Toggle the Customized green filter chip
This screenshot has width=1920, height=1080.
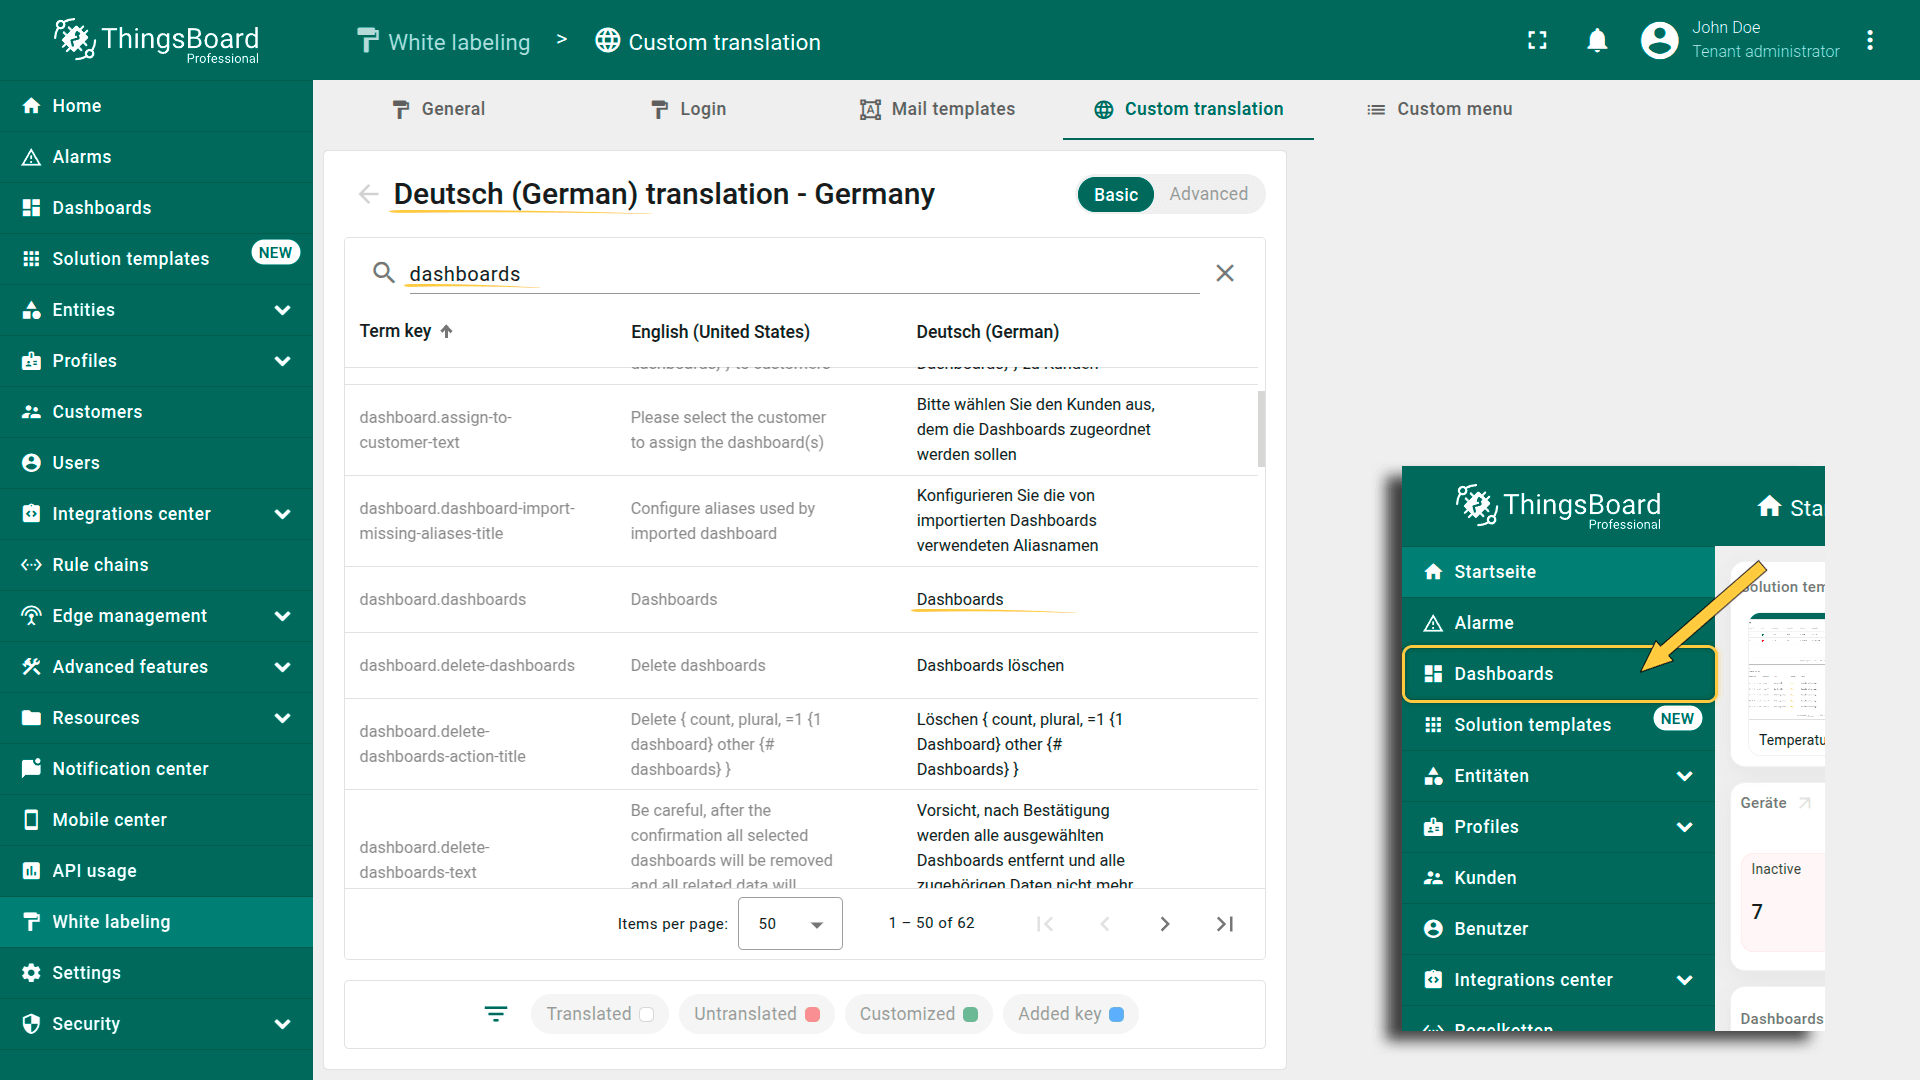click(918, 1014)
